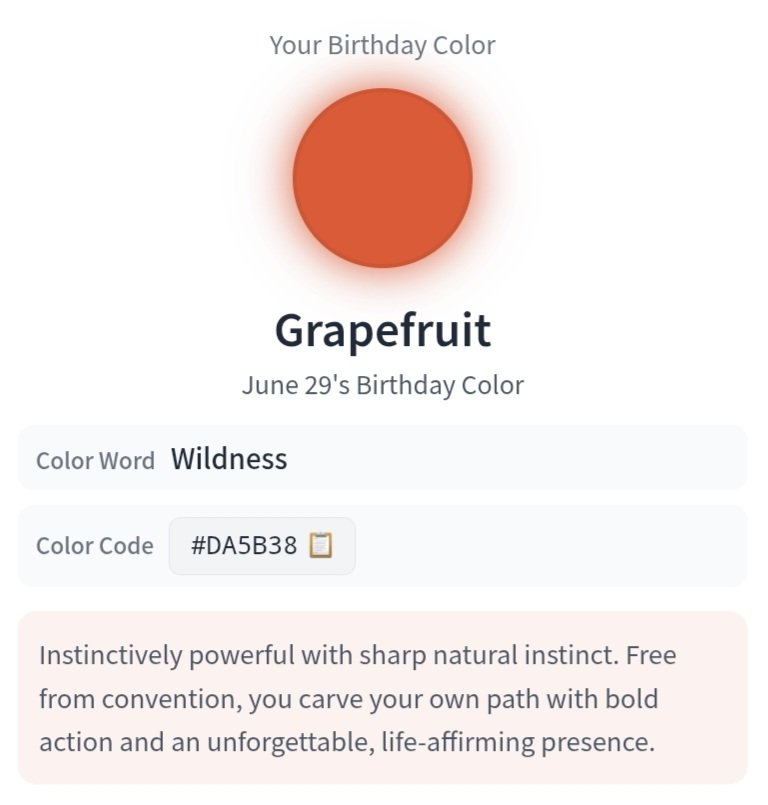Click the "Color Word" label
Screen dimensions: 768x805
(95, 461)
